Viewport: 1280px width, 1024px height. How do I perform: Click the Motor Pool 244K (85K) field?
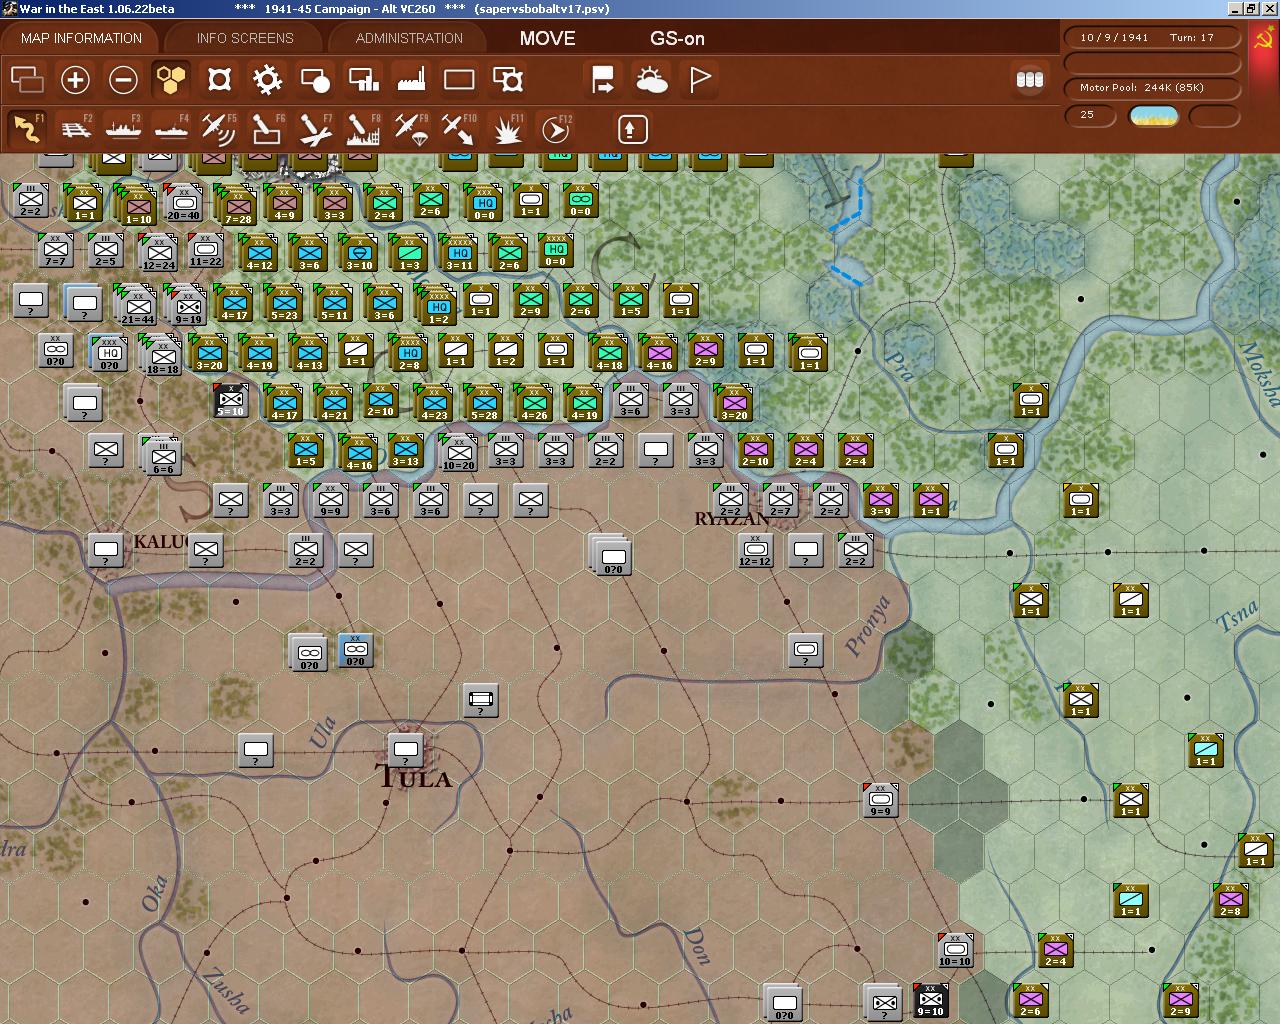coord(1152,87)
